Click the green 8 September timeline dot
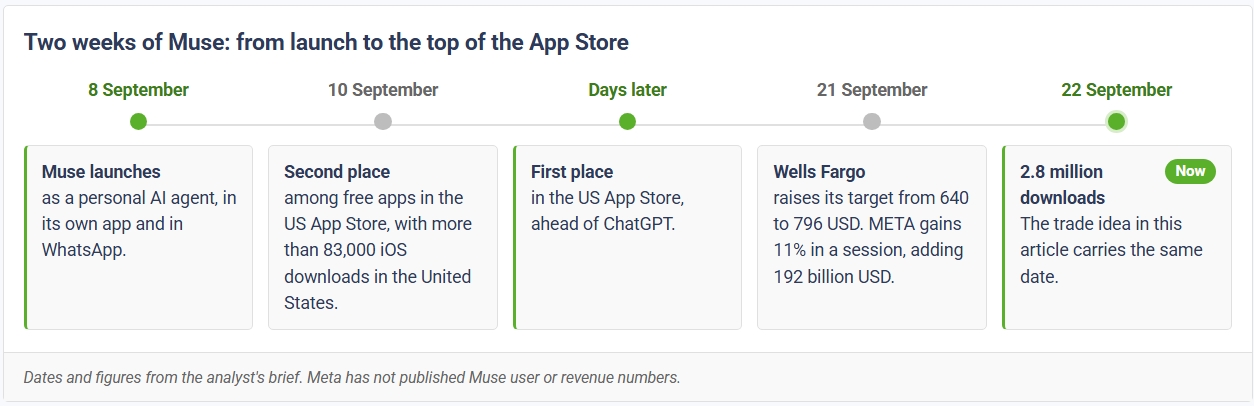The height and width of the screenshot is (406, 1254). (x=138, y=122)
